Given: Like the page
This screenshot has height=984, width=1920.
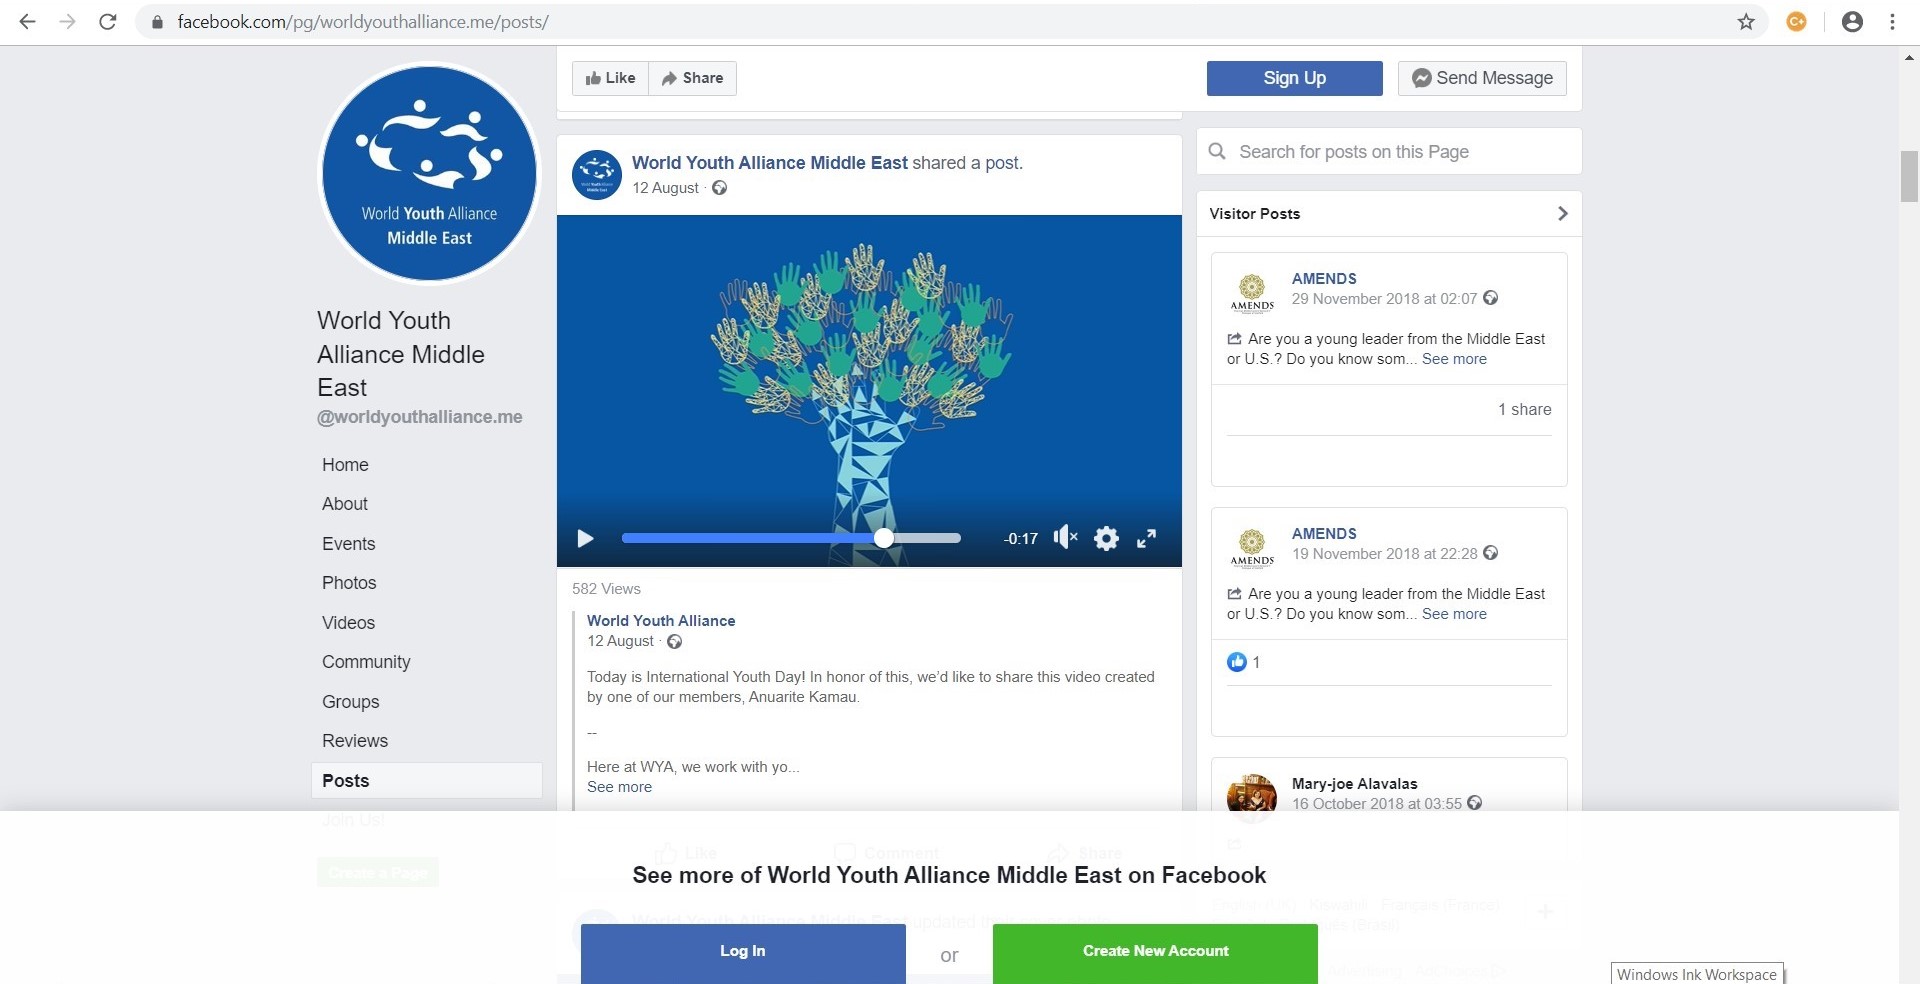Looking at the screenshot, I should pos(611,78).
